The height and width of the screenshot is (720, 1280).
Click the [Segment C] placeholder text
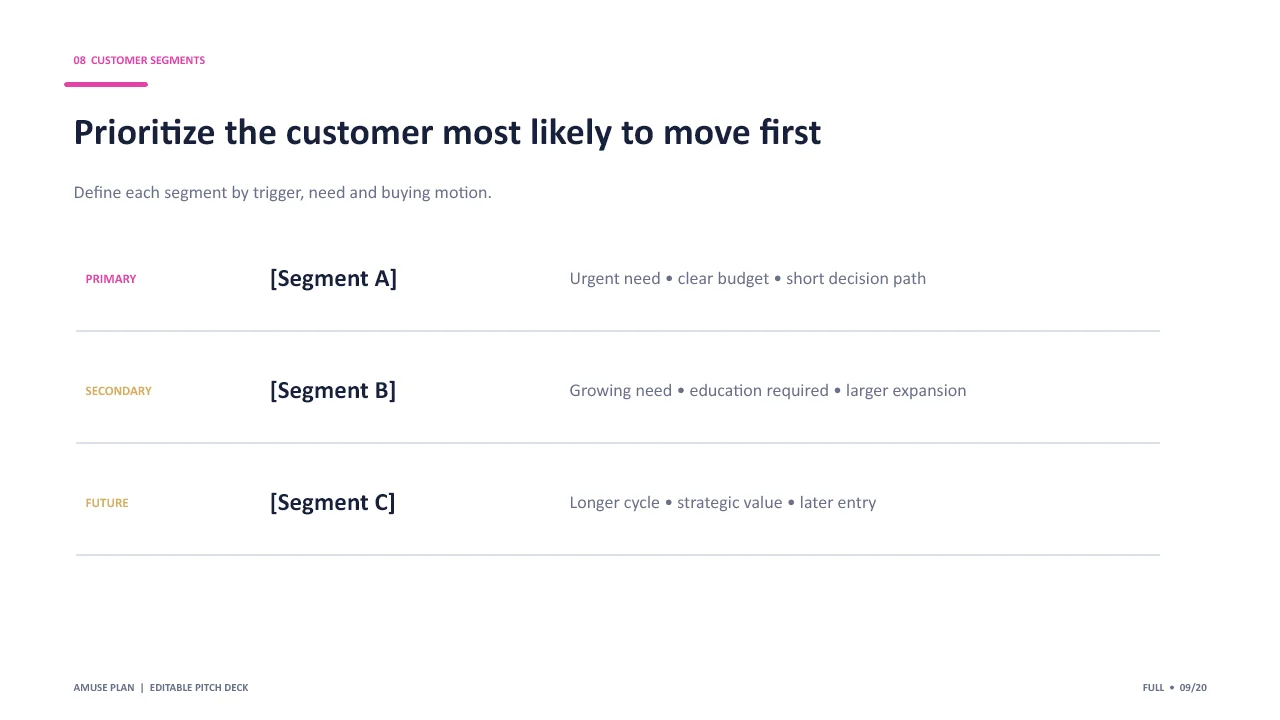332,503
